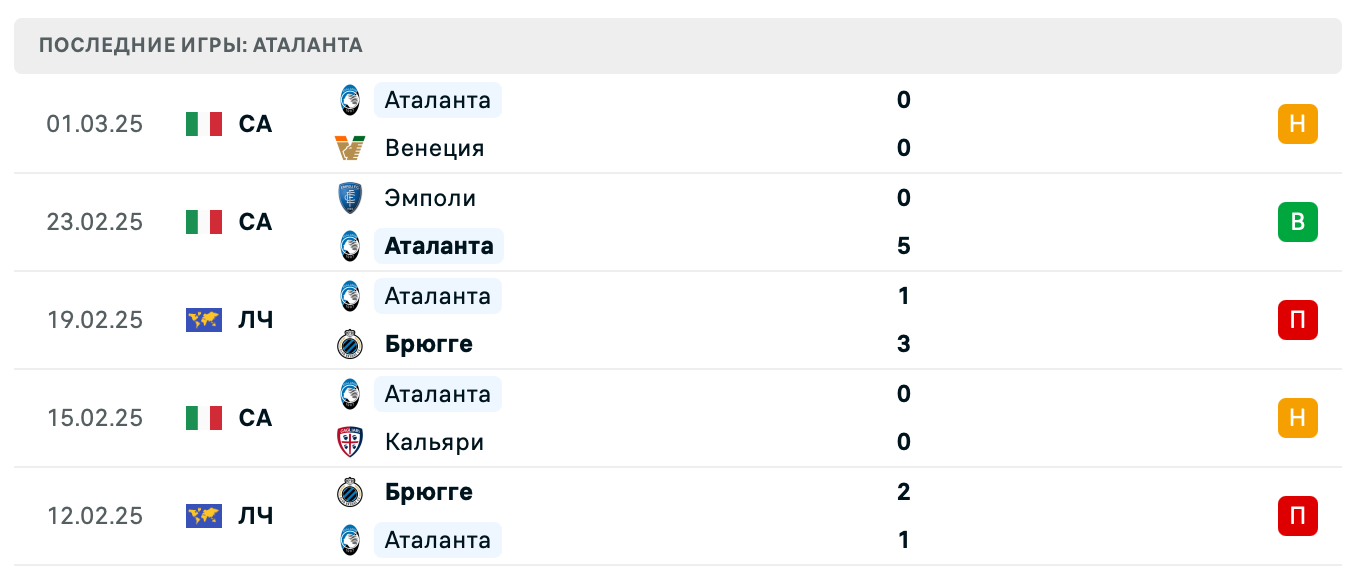The width and height of the screenshot is (1358, 578).
Task: Click Atalanta's score of 5 against Empoli
Action: click(x=904, y=246)
